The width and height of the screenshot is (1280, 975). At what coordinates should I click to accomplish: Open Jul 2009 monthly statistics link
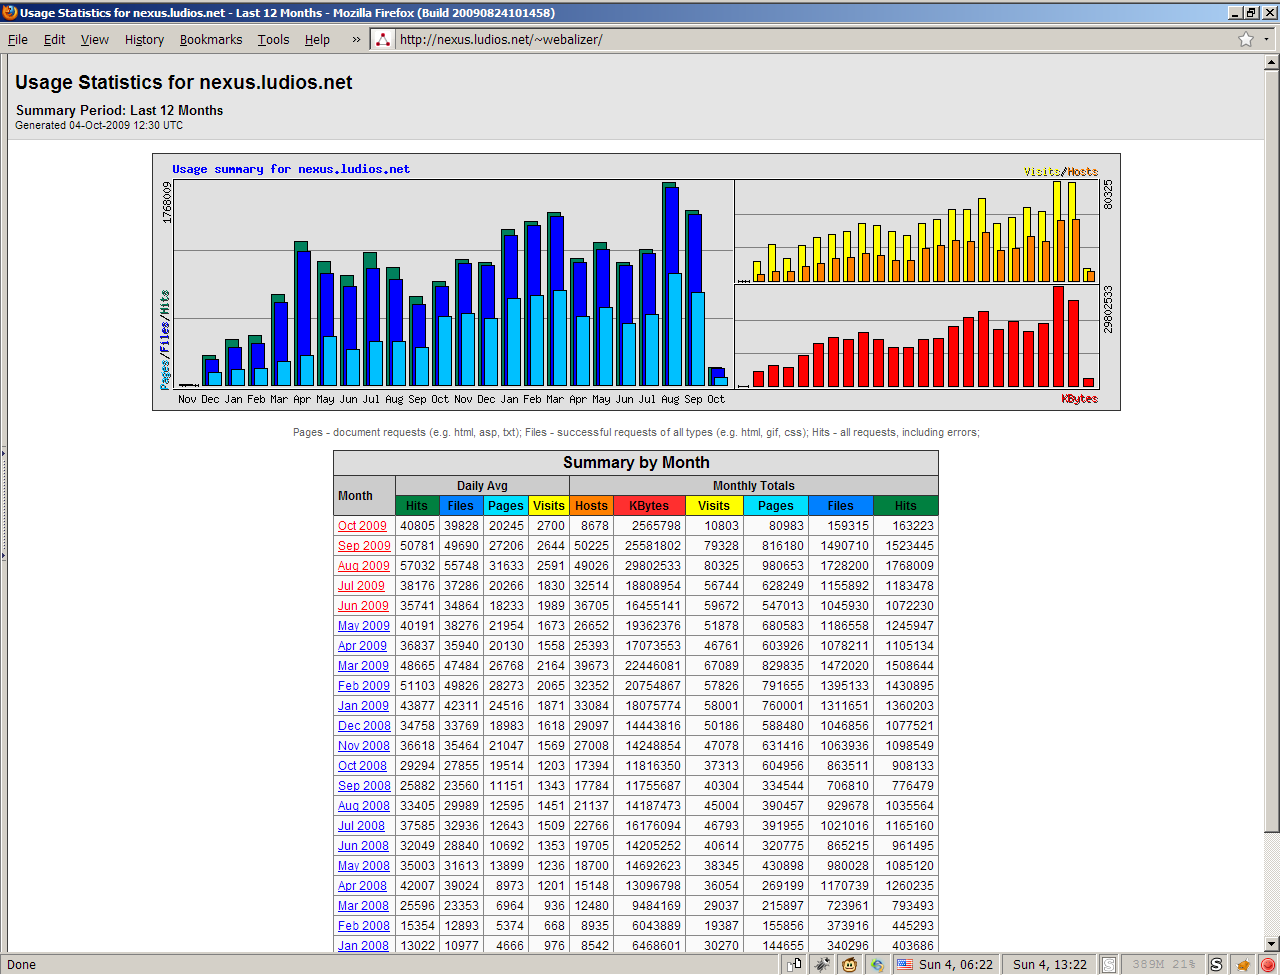(361, 586)
